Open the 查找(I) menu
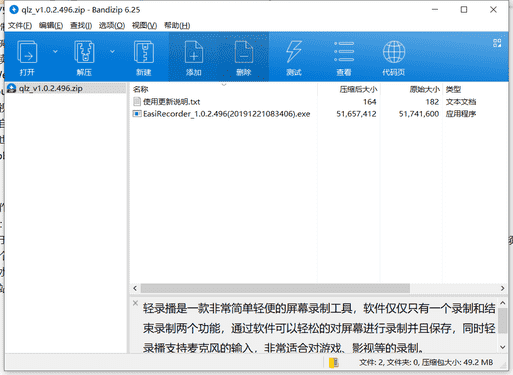Viewport: 513px width, 375px height. click(81, 26)
